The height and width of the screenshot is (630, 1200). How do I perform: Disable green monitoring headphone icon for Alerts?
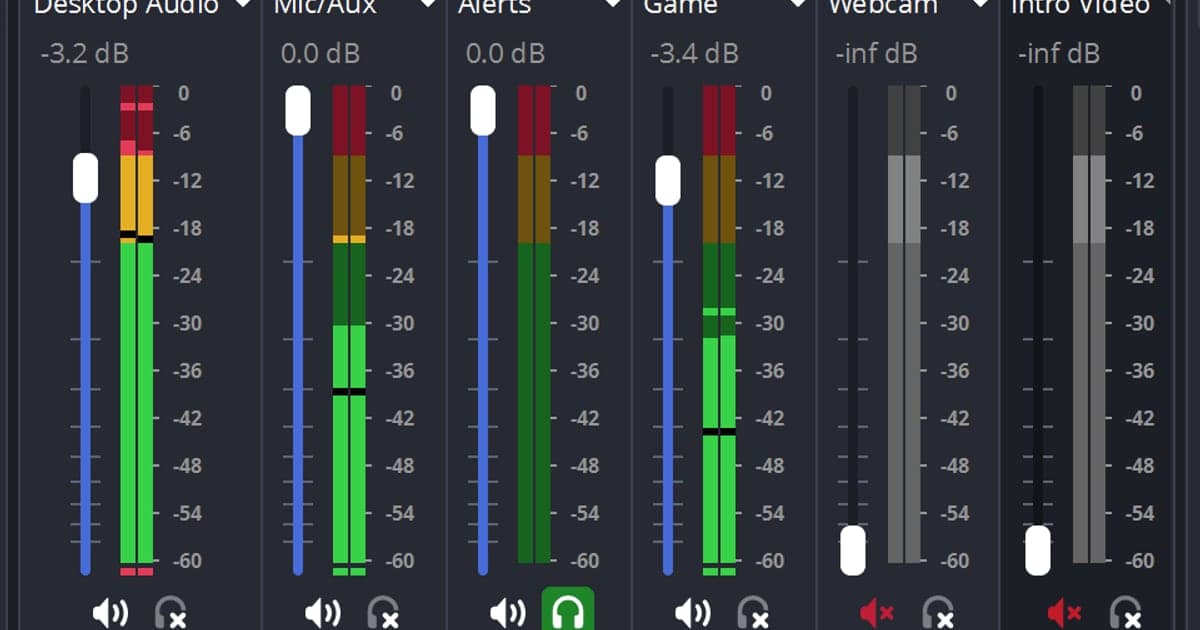[568, 609]
